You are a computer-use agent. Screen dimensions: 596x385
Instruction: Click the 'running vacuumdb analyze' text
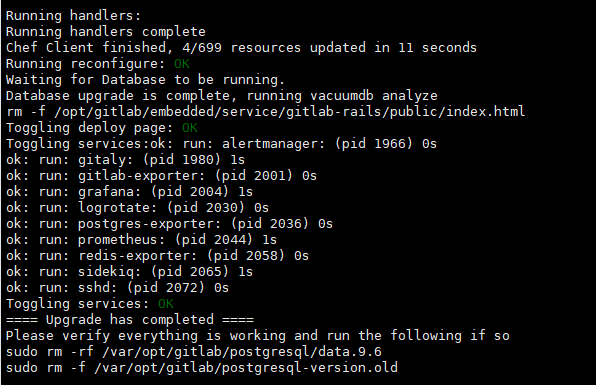coord(342,96)
